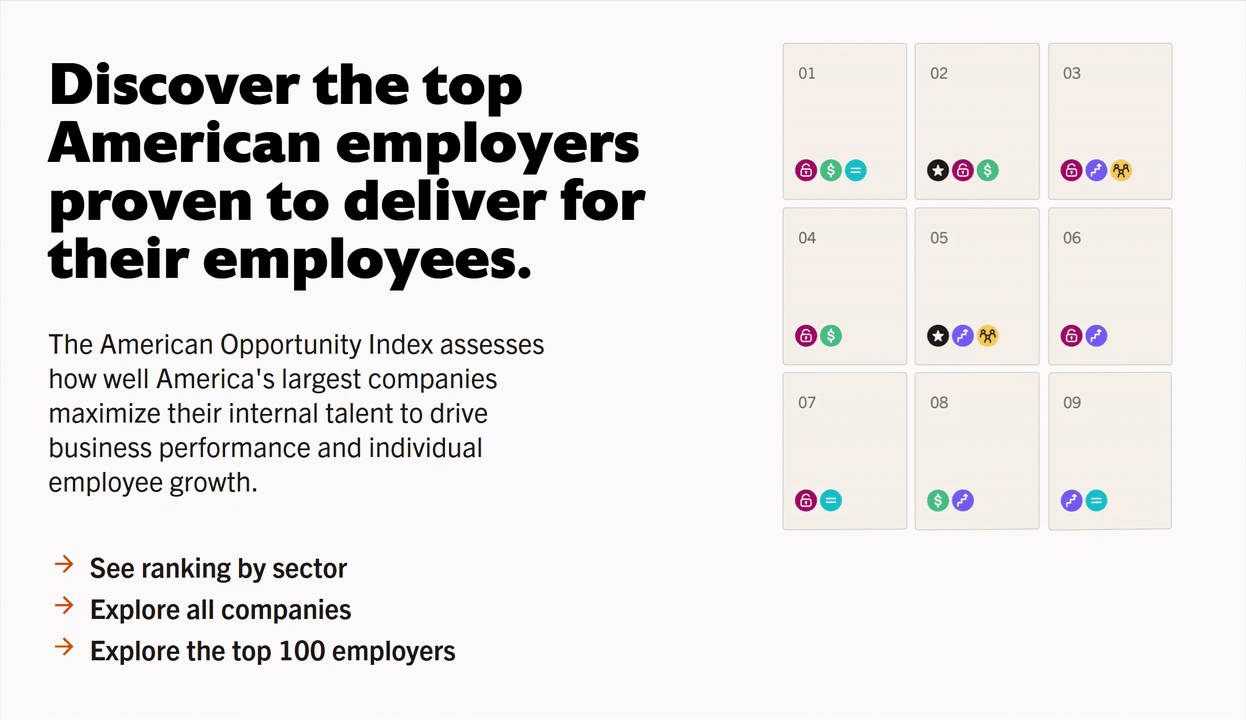The height and width of the screenshot is (720, 1246).
Task: Select the black star badge on card 05
Action: click(937, 335)
